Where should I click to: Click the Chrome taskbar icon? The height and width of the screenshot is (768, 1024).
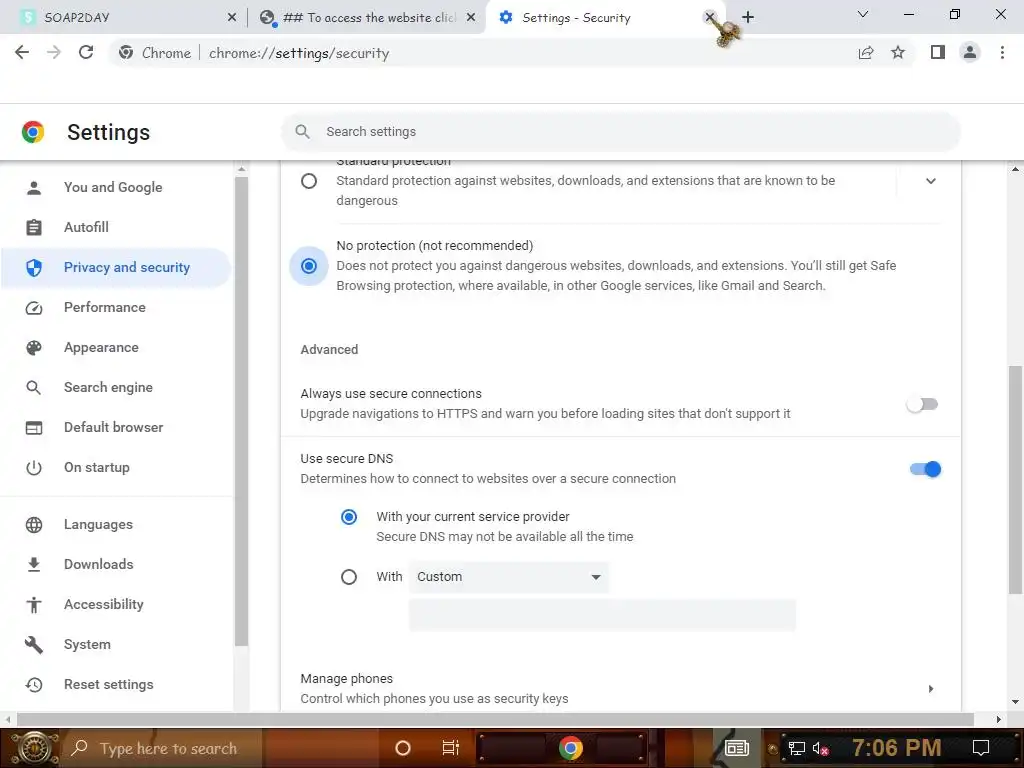[x=570, y=748]
